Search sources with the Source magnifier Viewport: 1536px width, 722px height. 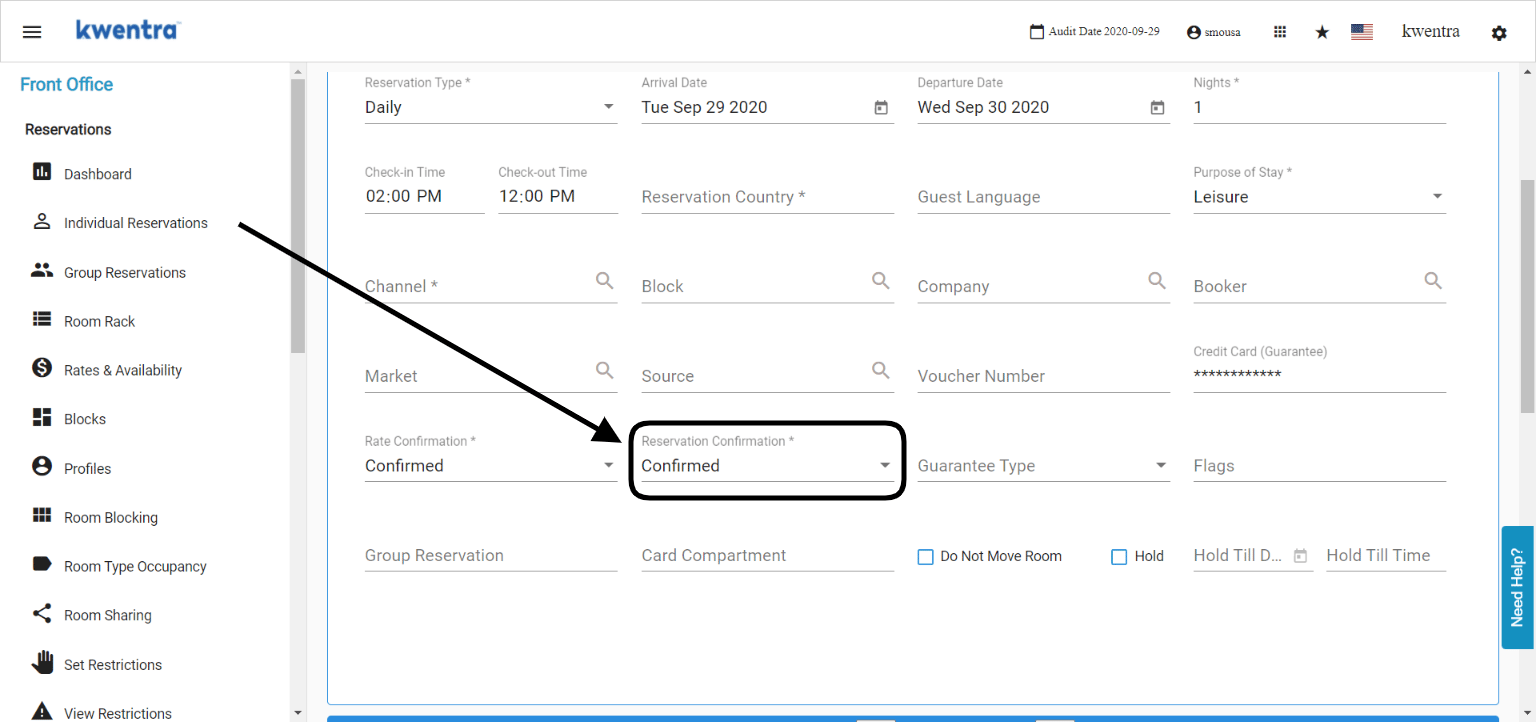[881, 371]
